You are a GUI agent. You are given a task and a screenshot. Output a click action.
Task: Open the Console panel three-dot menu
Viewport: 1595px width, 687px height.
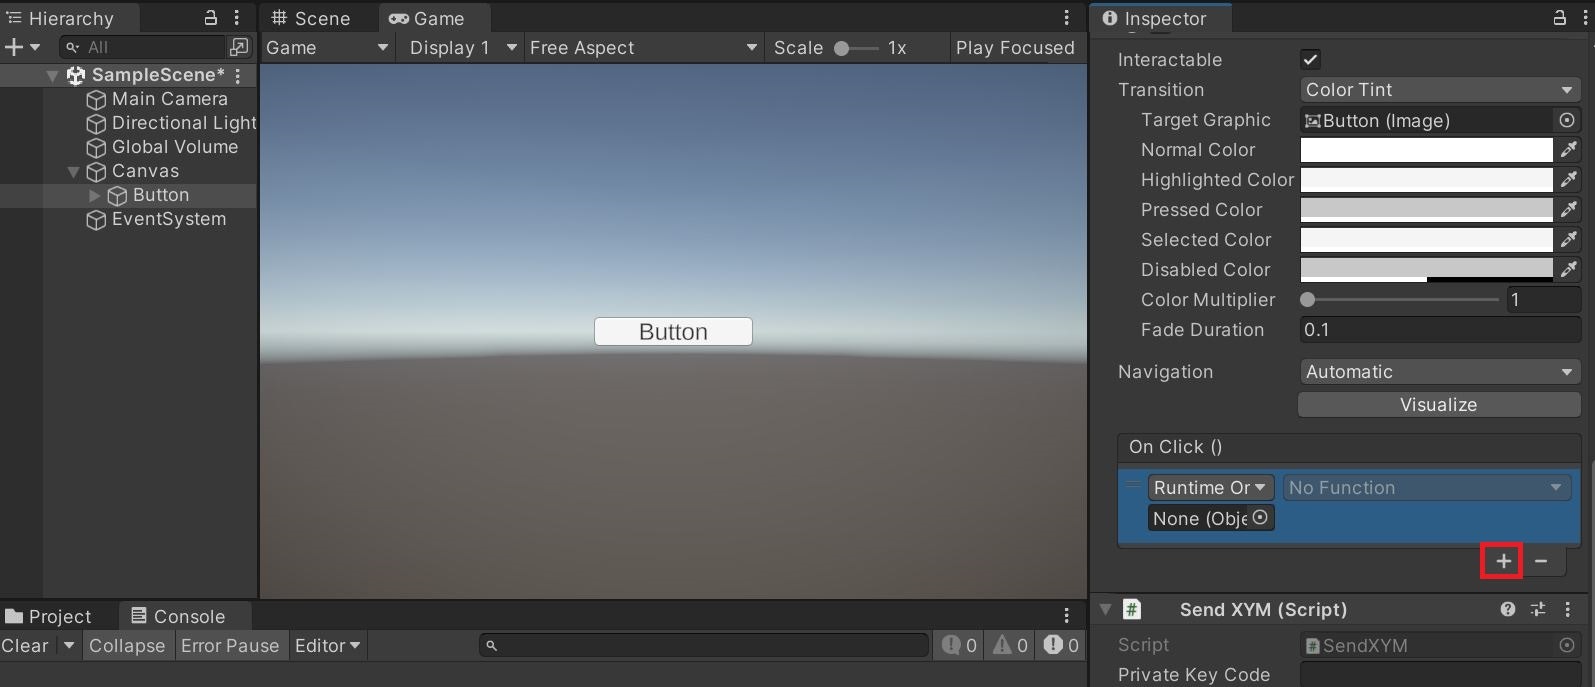coord(1067,616)
